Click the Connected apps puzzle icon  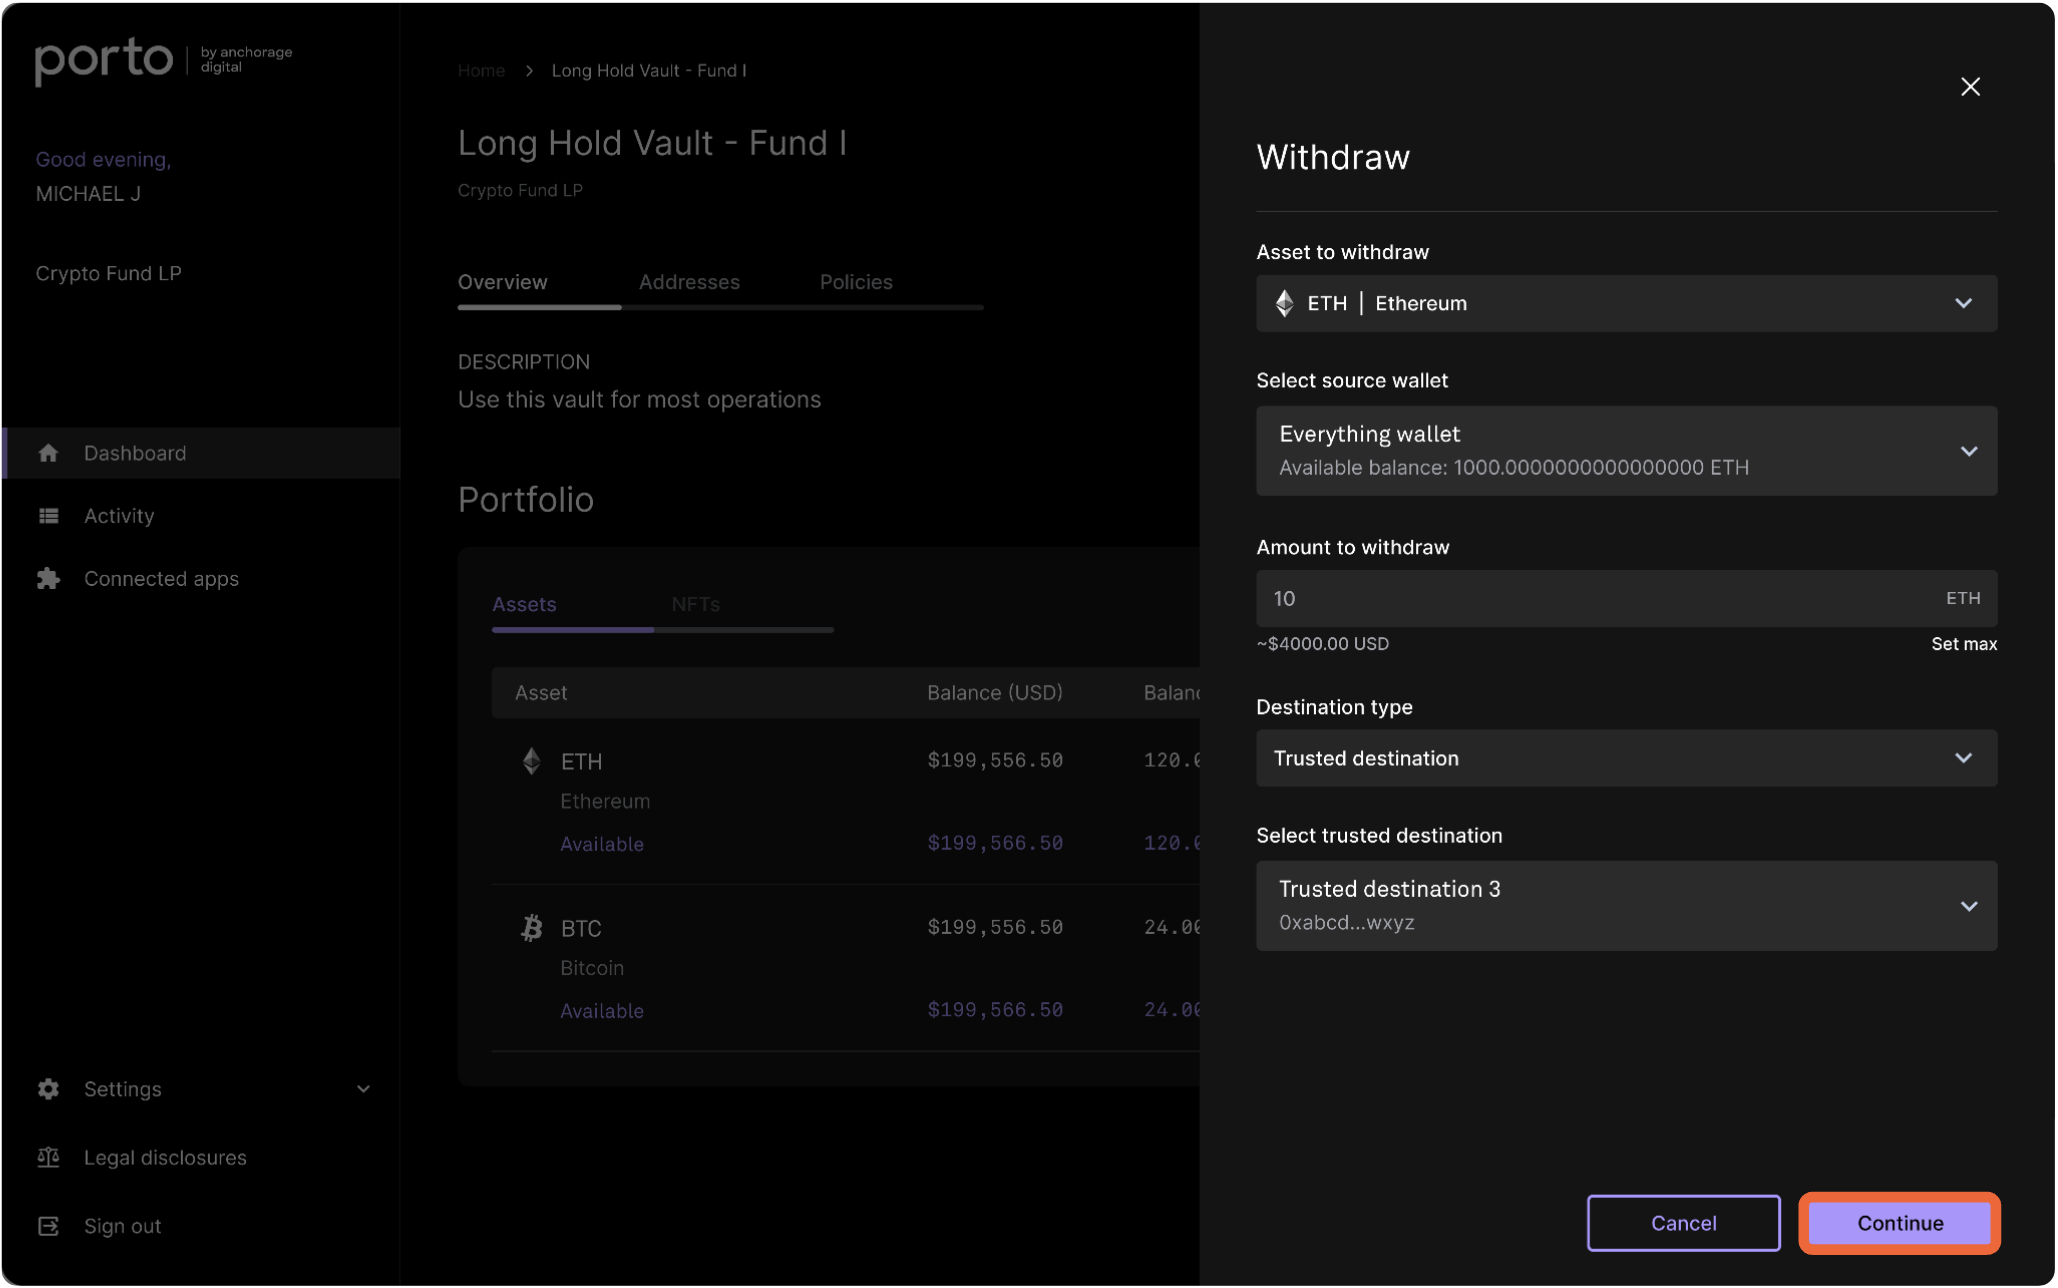click(x=48, y=579)
